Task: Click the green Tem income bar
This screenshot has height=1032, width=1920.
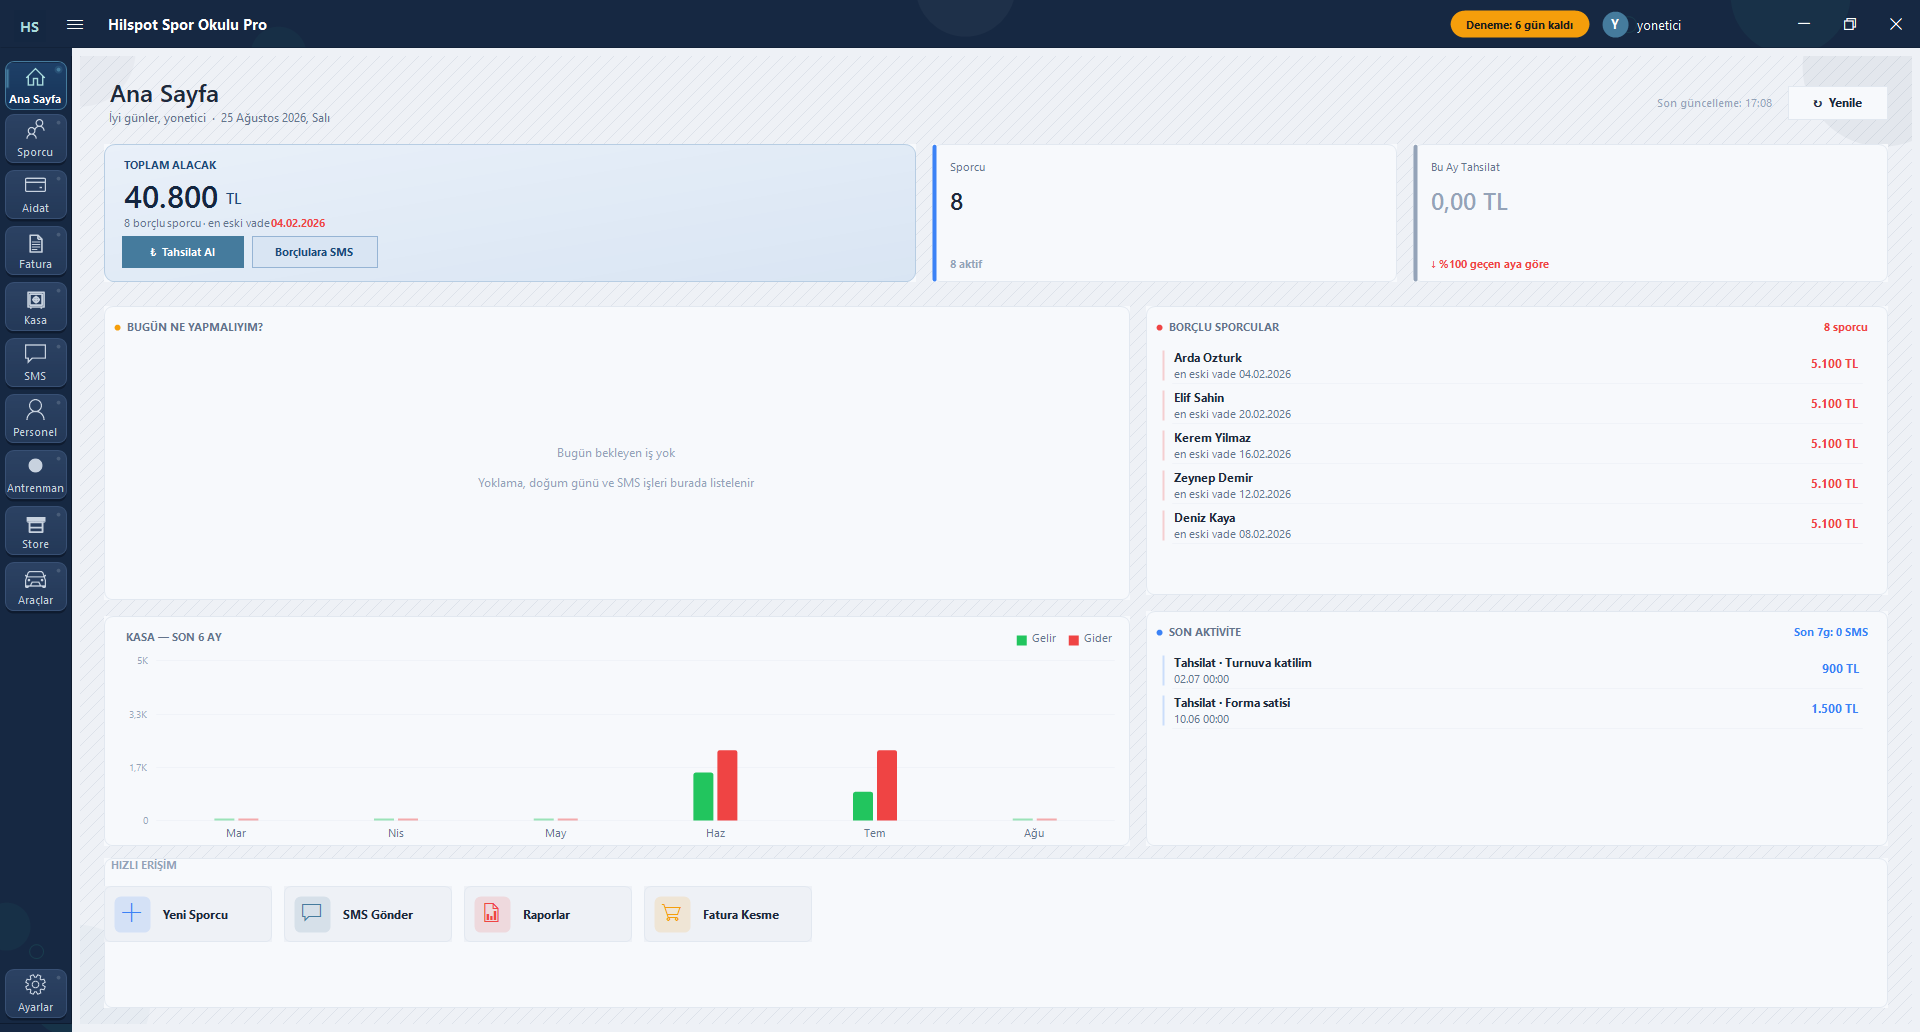Action: 863,806
